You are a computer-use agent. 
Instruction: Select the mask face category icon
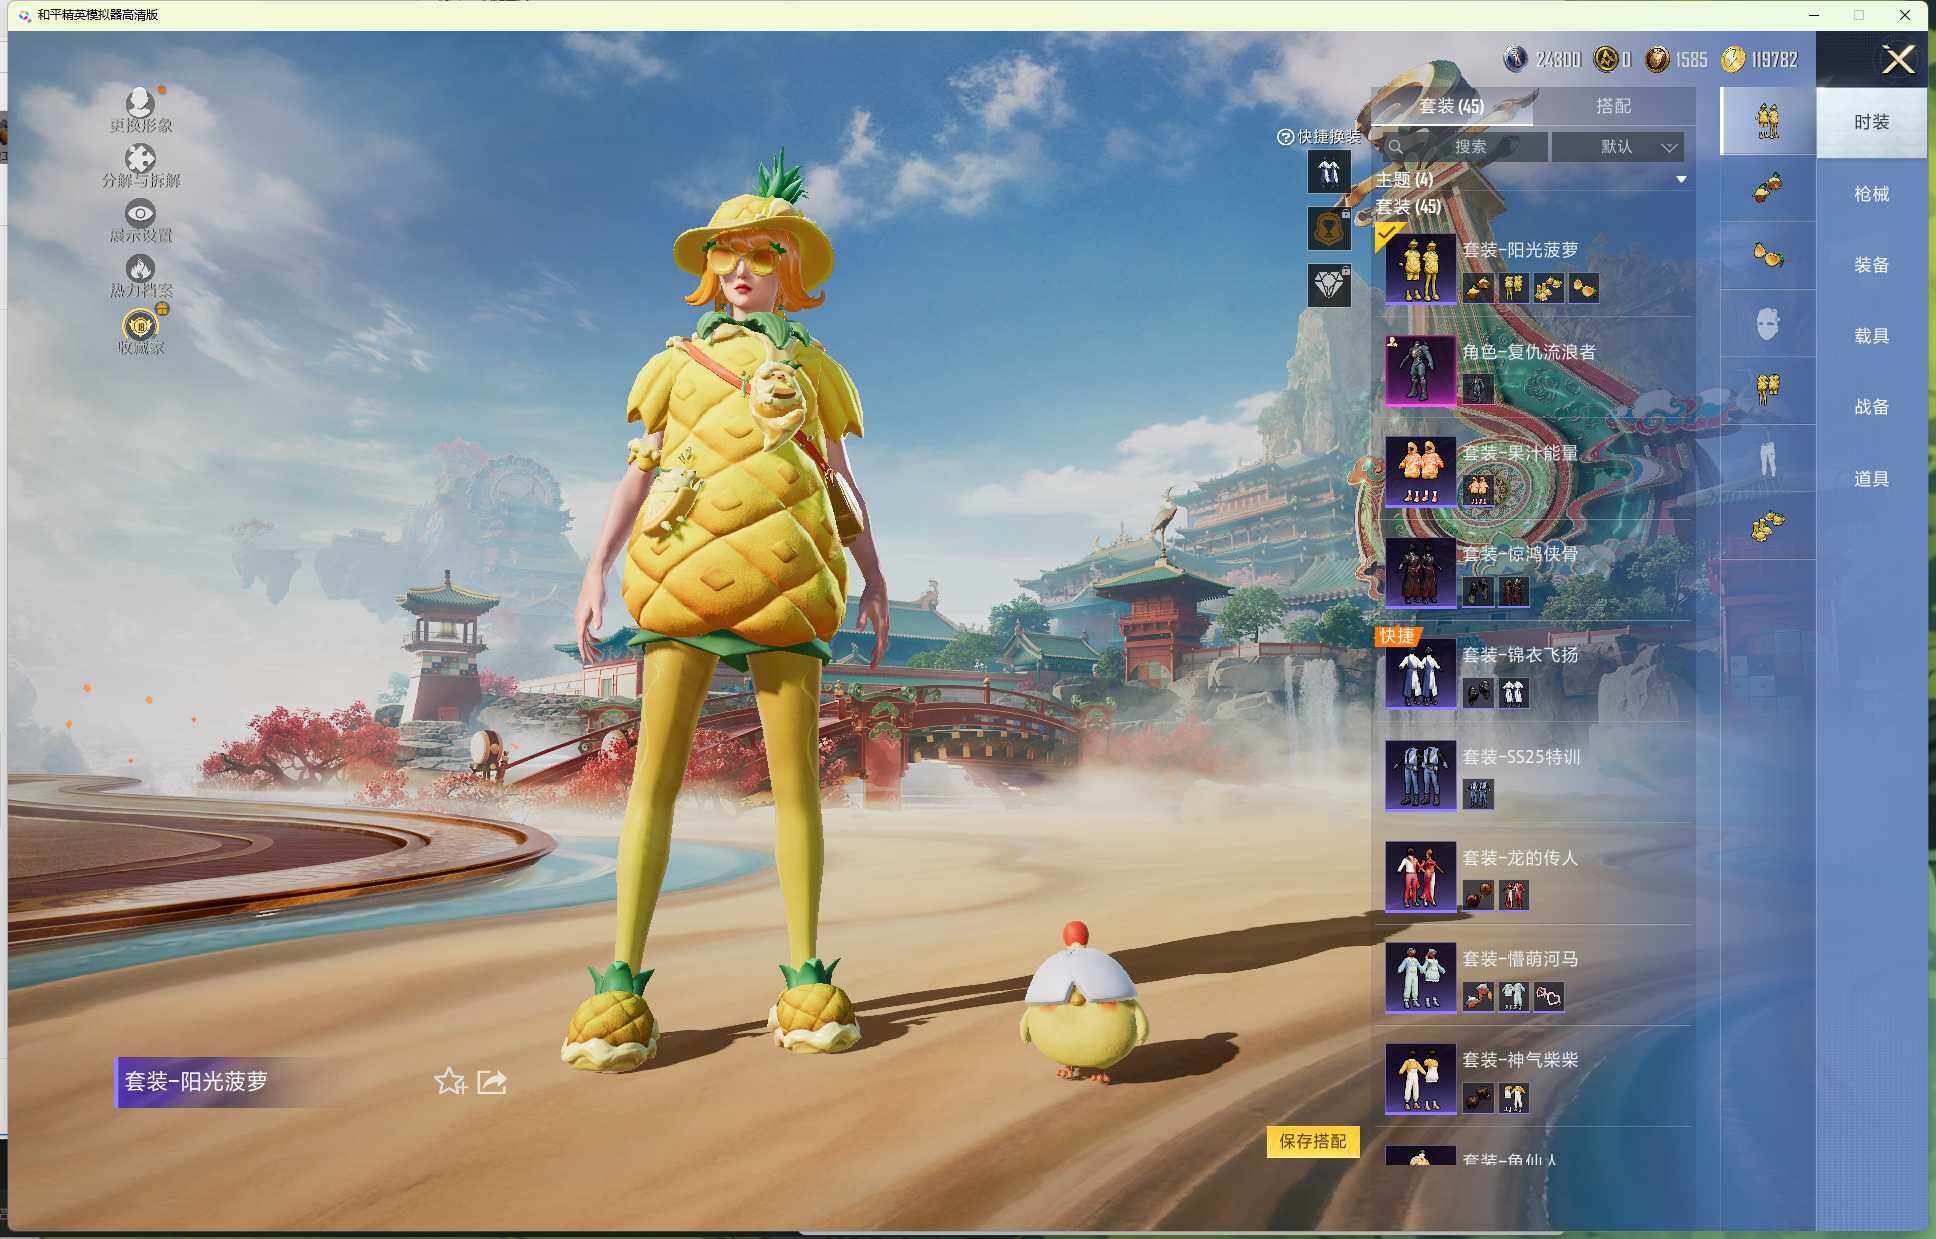(1767, 323)
